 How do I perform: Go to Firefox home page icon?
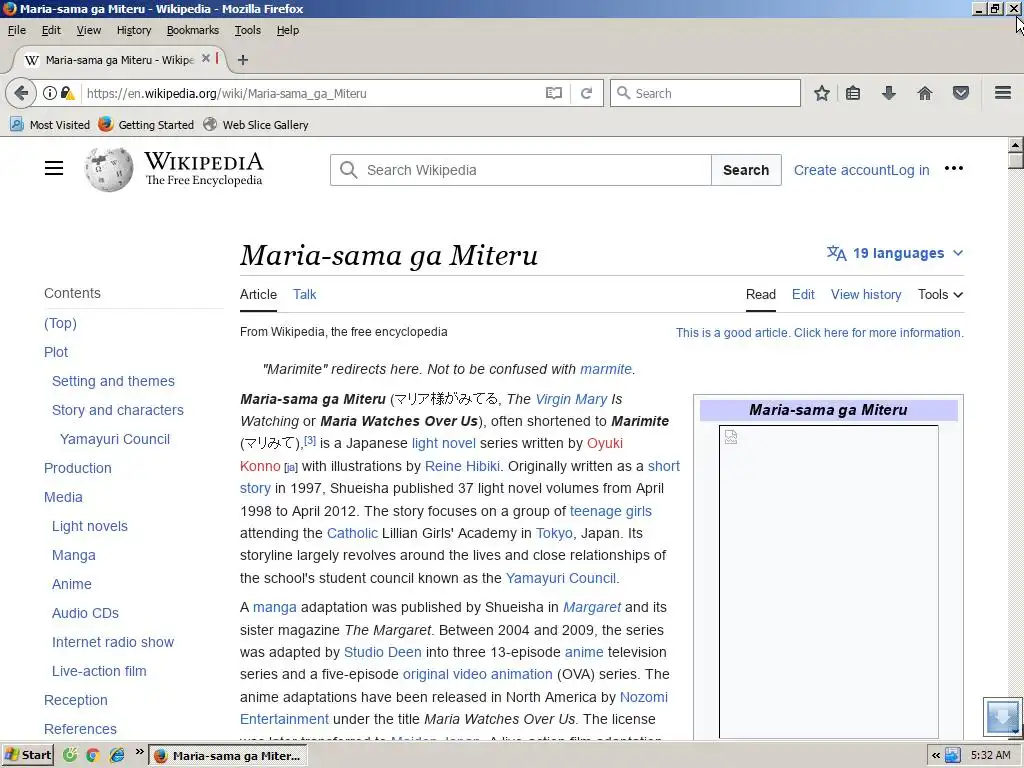(x=925, y=93)
